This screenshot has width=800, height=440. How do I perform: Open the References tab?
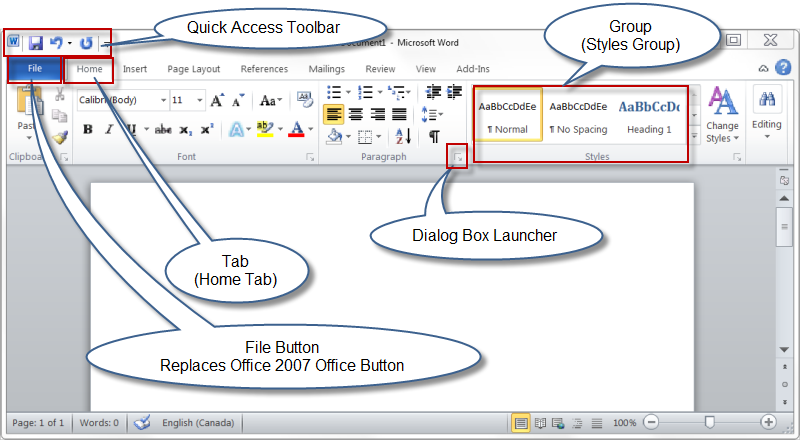(264, 69)
